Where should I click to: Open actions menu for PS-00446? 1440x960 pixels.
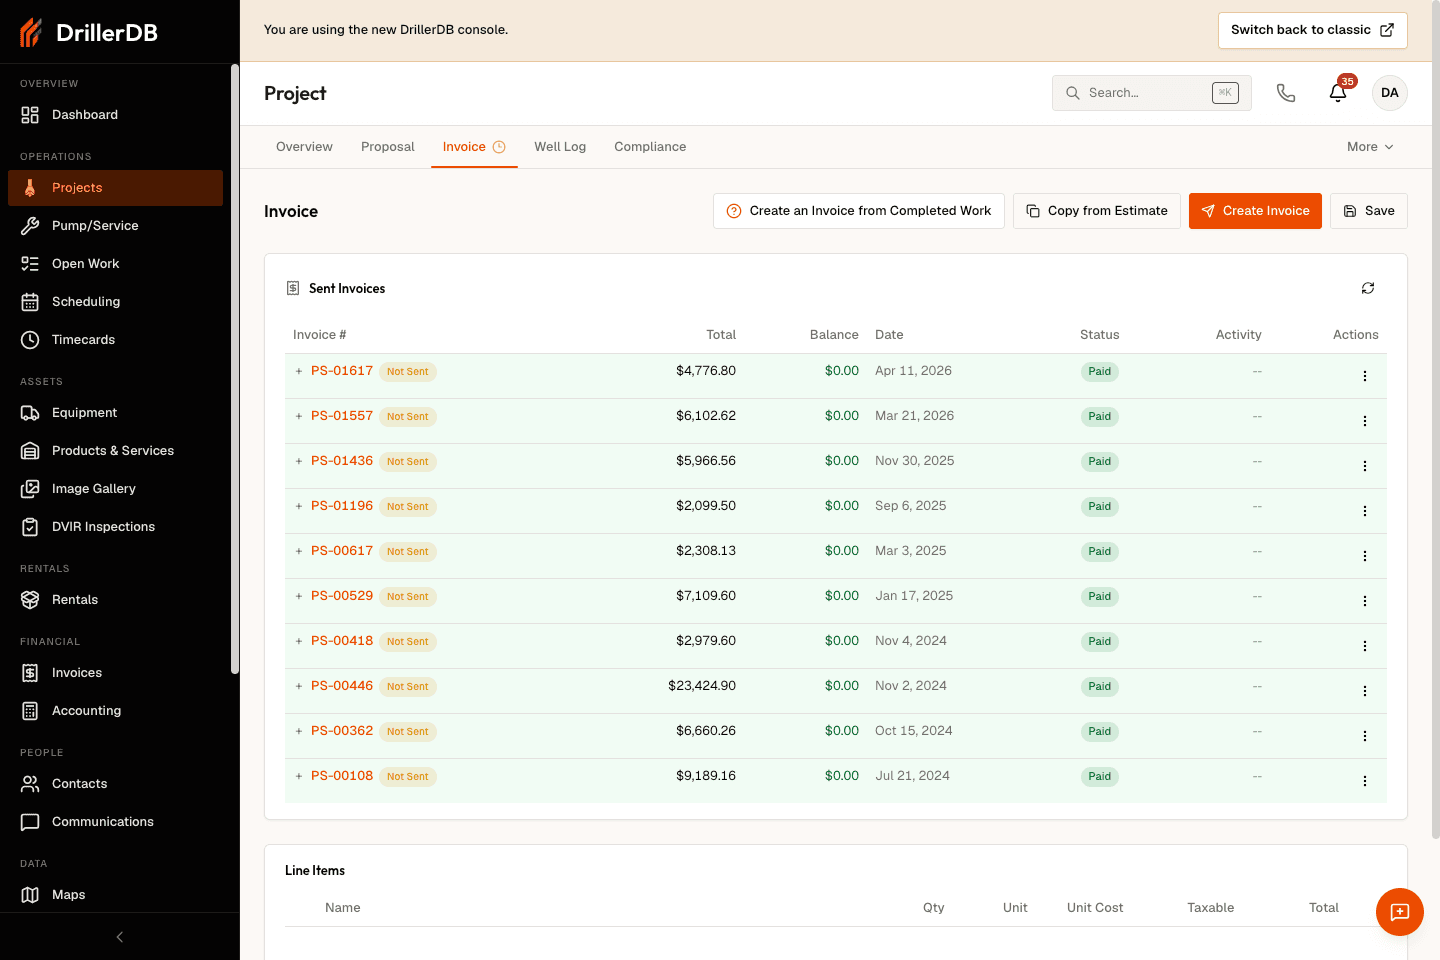[1365, 691]
